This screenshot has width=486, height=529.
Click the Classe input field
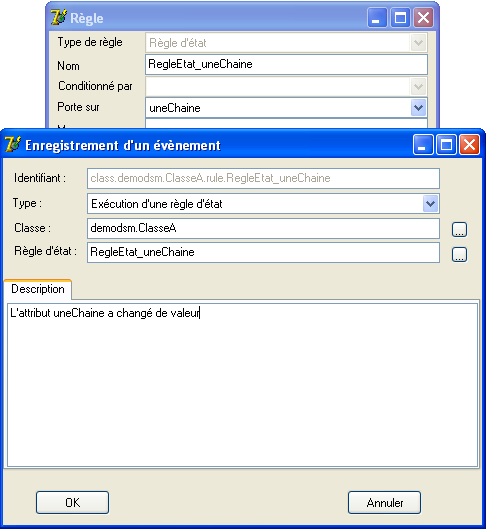(263, 228)
